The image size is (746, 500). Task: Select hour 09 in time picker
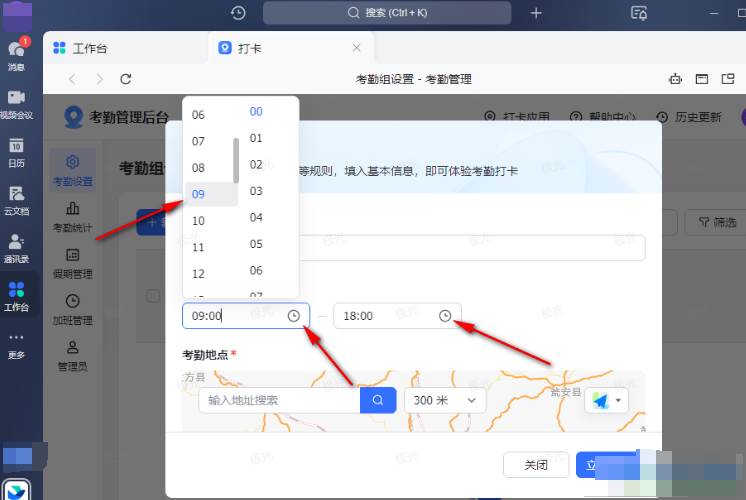pos(211,194)
